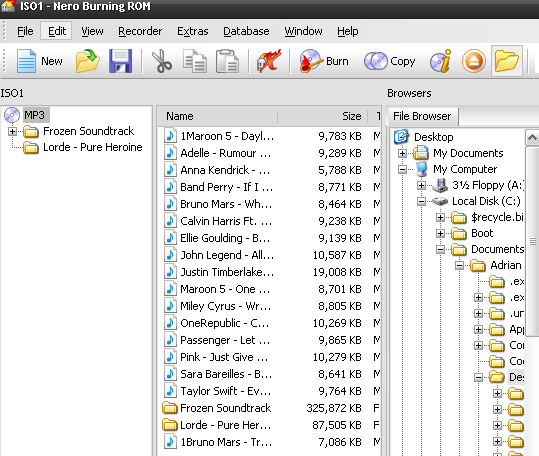539x456 pixels.
Task: Cut selection with scissors icon
Action: 162,61
